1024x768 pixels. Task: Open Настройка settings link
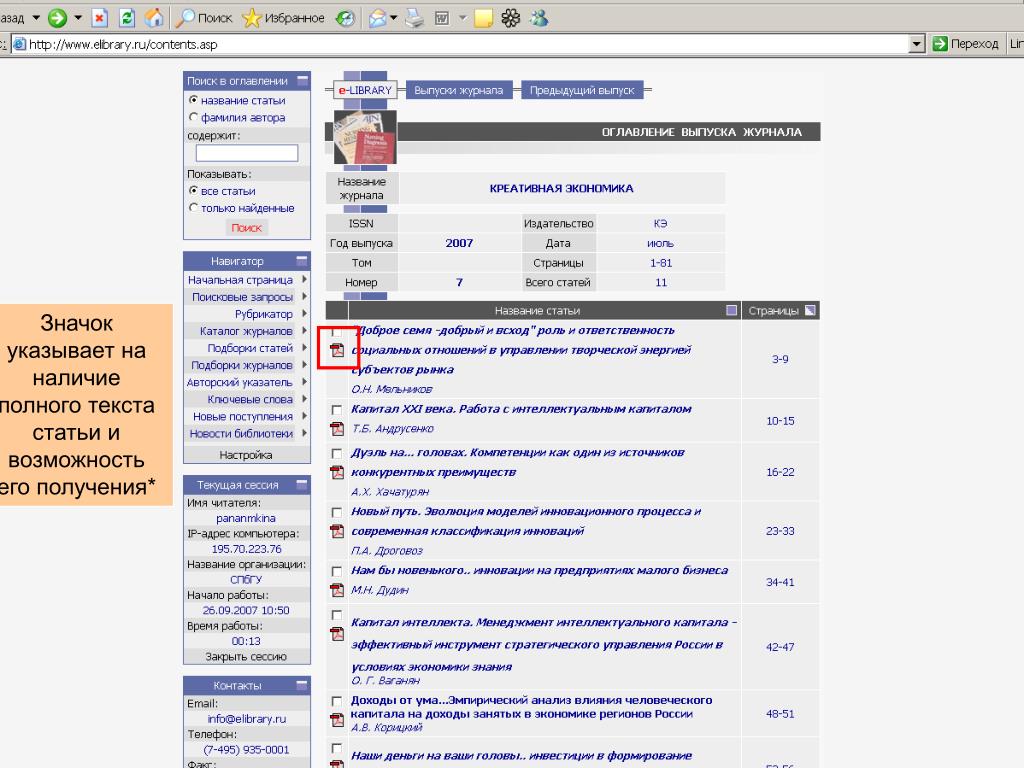coord(246,455)
